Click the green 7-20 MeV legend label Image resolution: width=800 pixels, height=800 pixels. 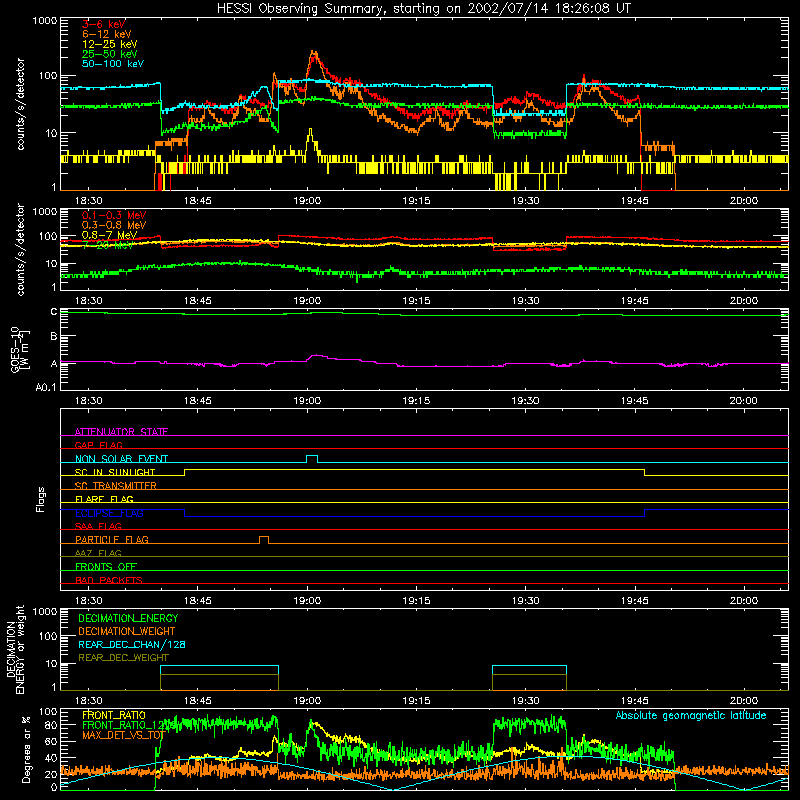pyautogui.click(x=108, y=245)
